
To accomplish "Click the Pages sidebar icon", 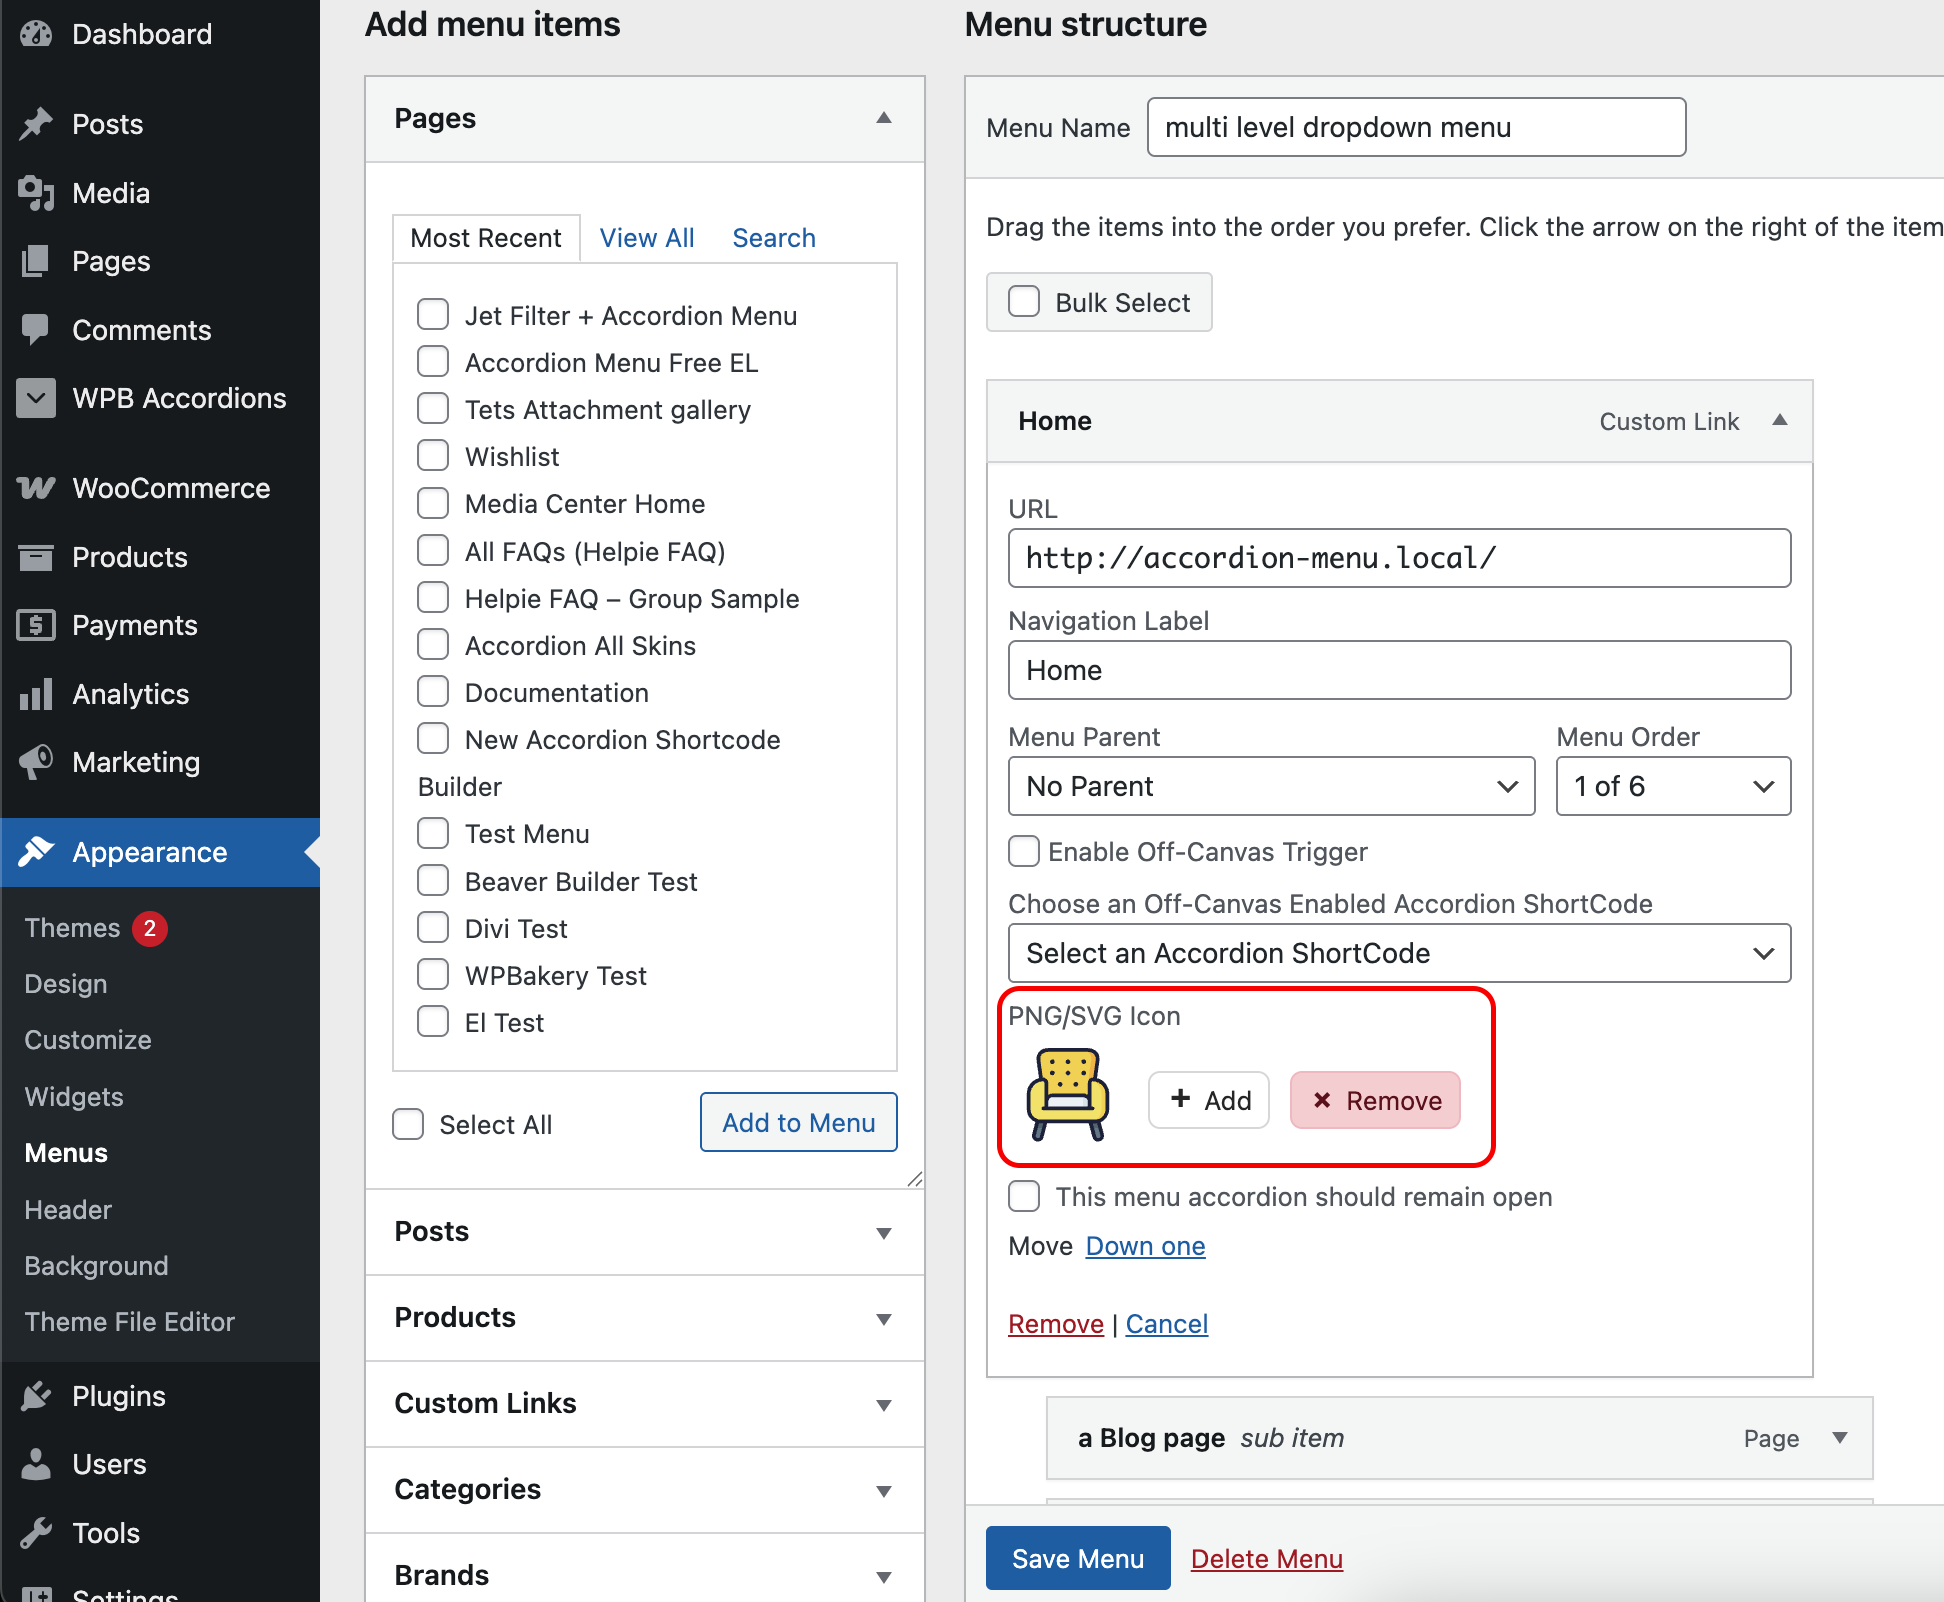I will 36,261.
